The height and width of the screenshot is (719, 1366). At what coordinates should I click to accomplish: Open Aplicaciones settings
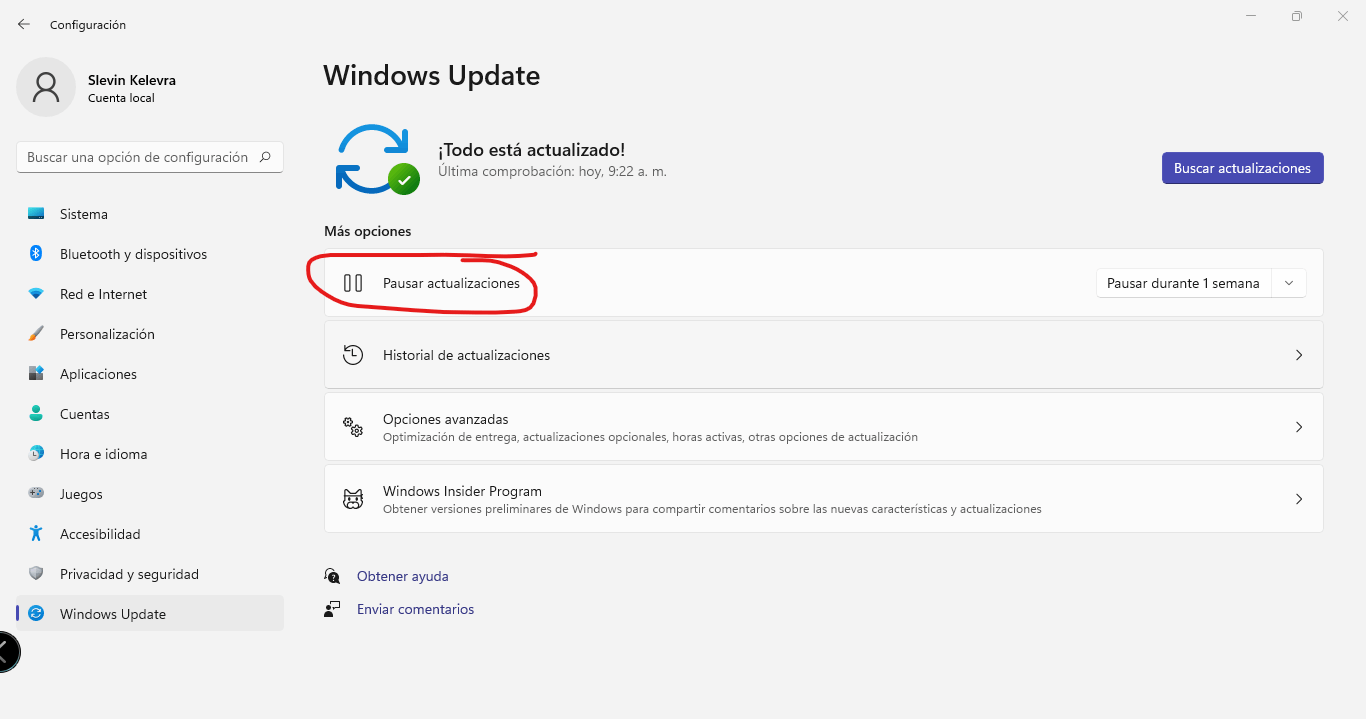click(150, 374)
